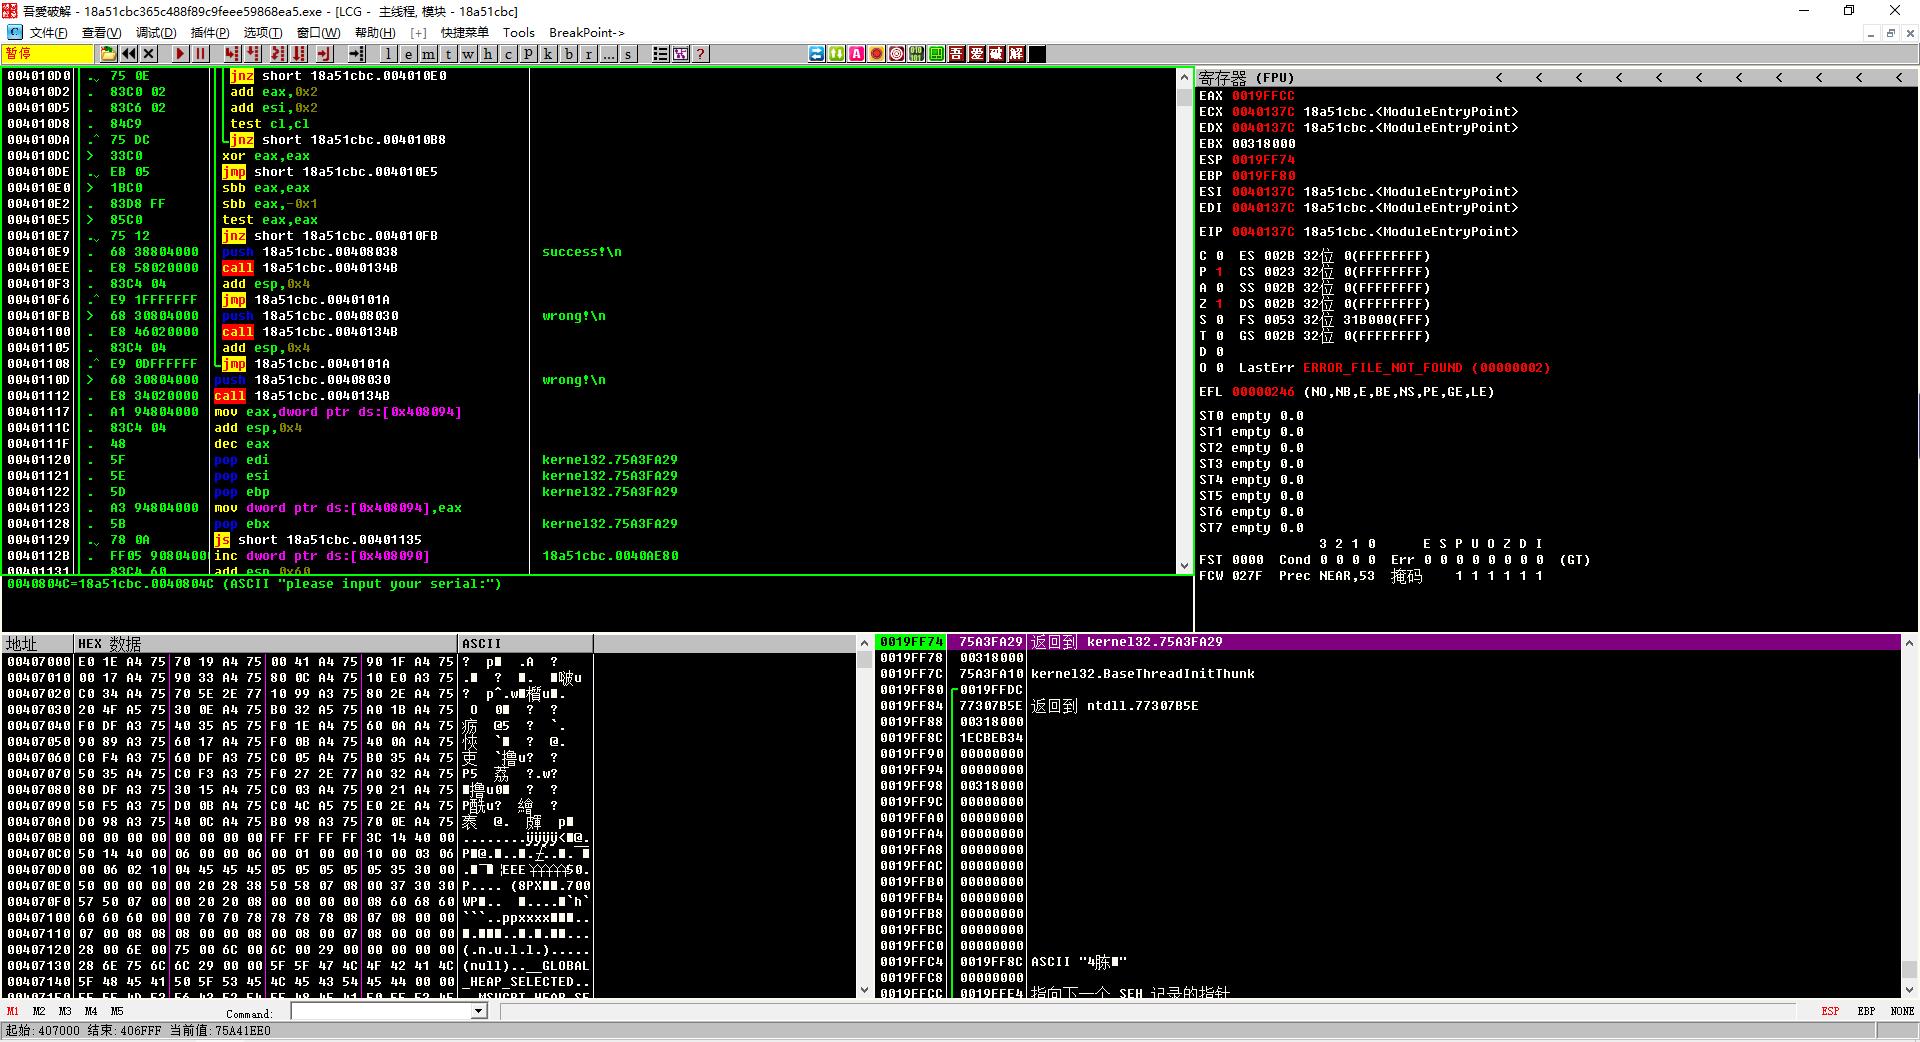This screenshot has height=1042, width=1920.
Task: Show patches with the 'P' button
Action: pos(528,54)
